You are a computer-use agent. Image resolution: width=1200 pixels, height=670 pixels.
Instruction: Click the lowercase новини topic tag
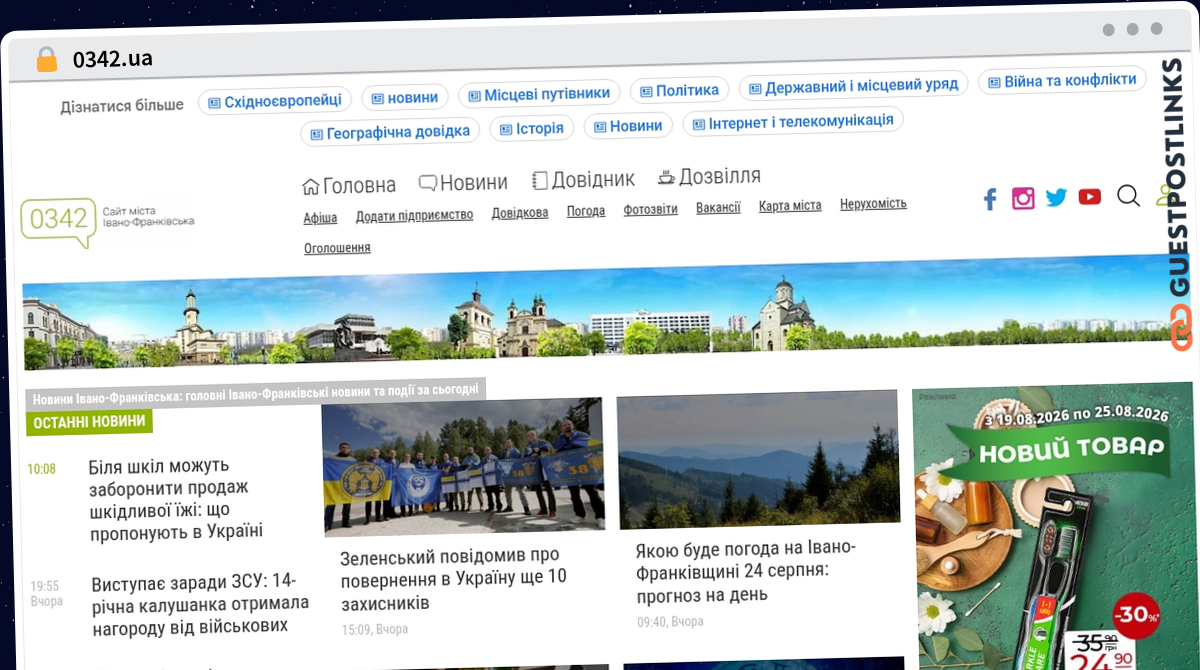coord(404,97)
